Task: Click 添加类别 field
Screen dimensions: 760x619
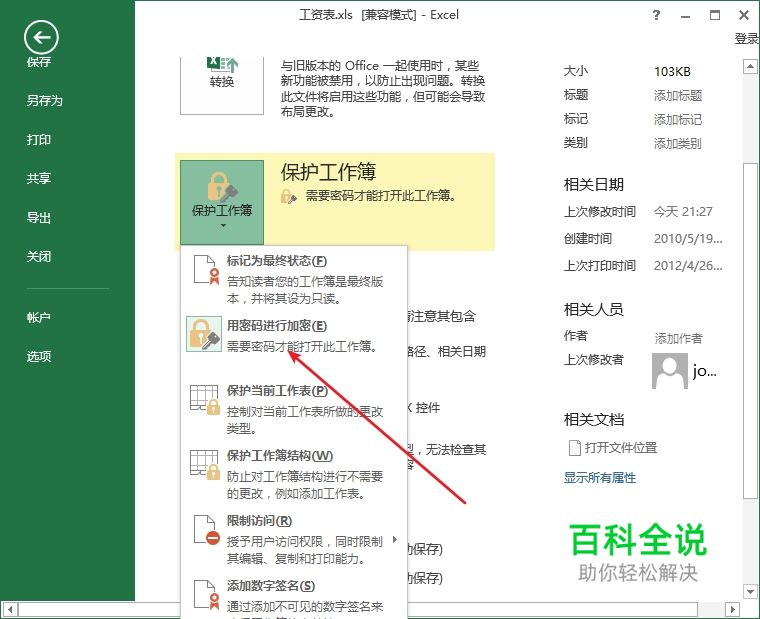Action: tap(678, 143)
